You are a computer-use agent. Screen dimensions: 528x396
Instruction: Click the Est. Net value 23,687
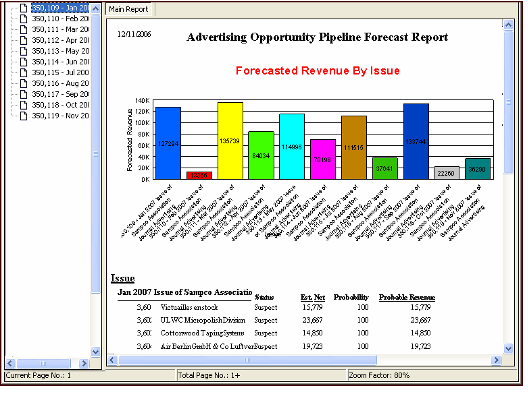(312, 320)
